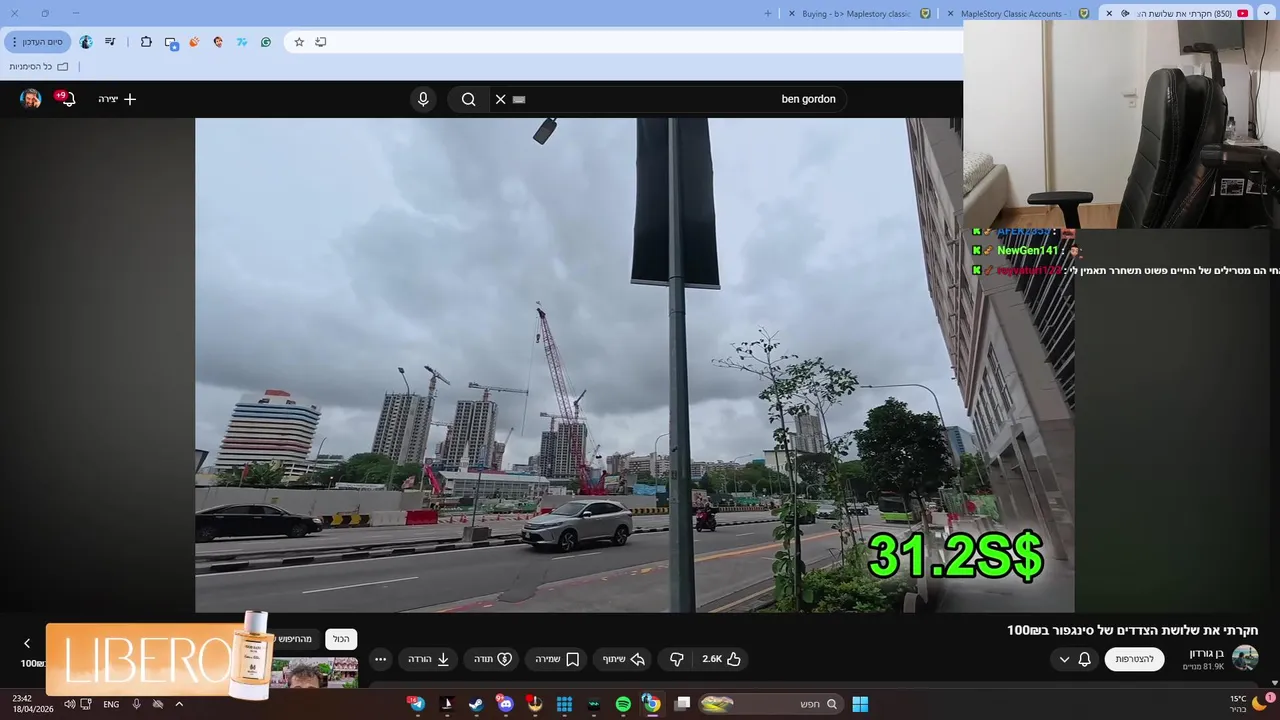1280x720 pixels.
Task: Click the Windows taskbar search box
Action: click(772, 704)
